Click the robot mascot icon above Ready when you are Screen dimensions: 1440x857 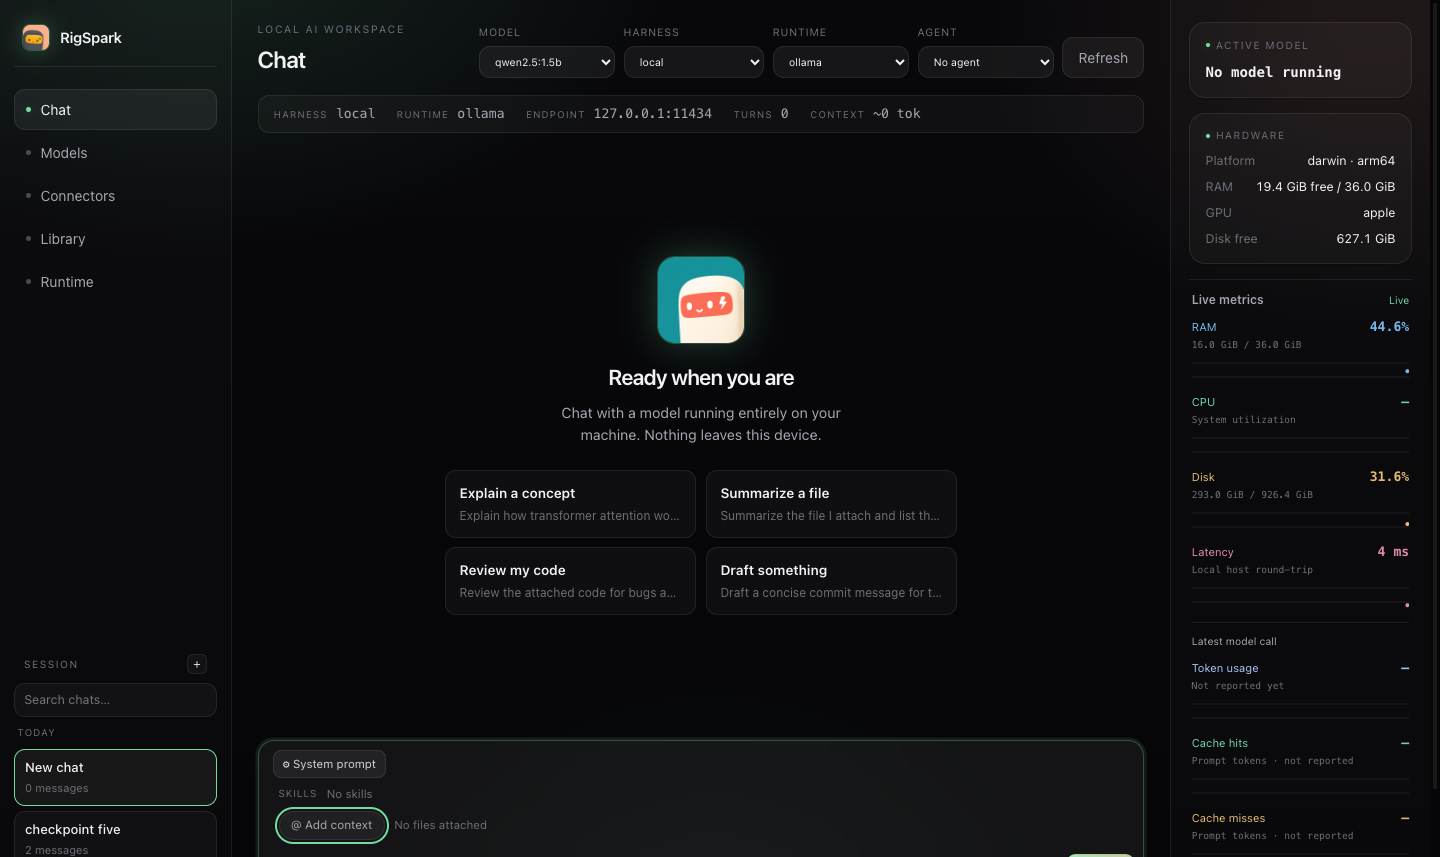[x=701, y=300]
